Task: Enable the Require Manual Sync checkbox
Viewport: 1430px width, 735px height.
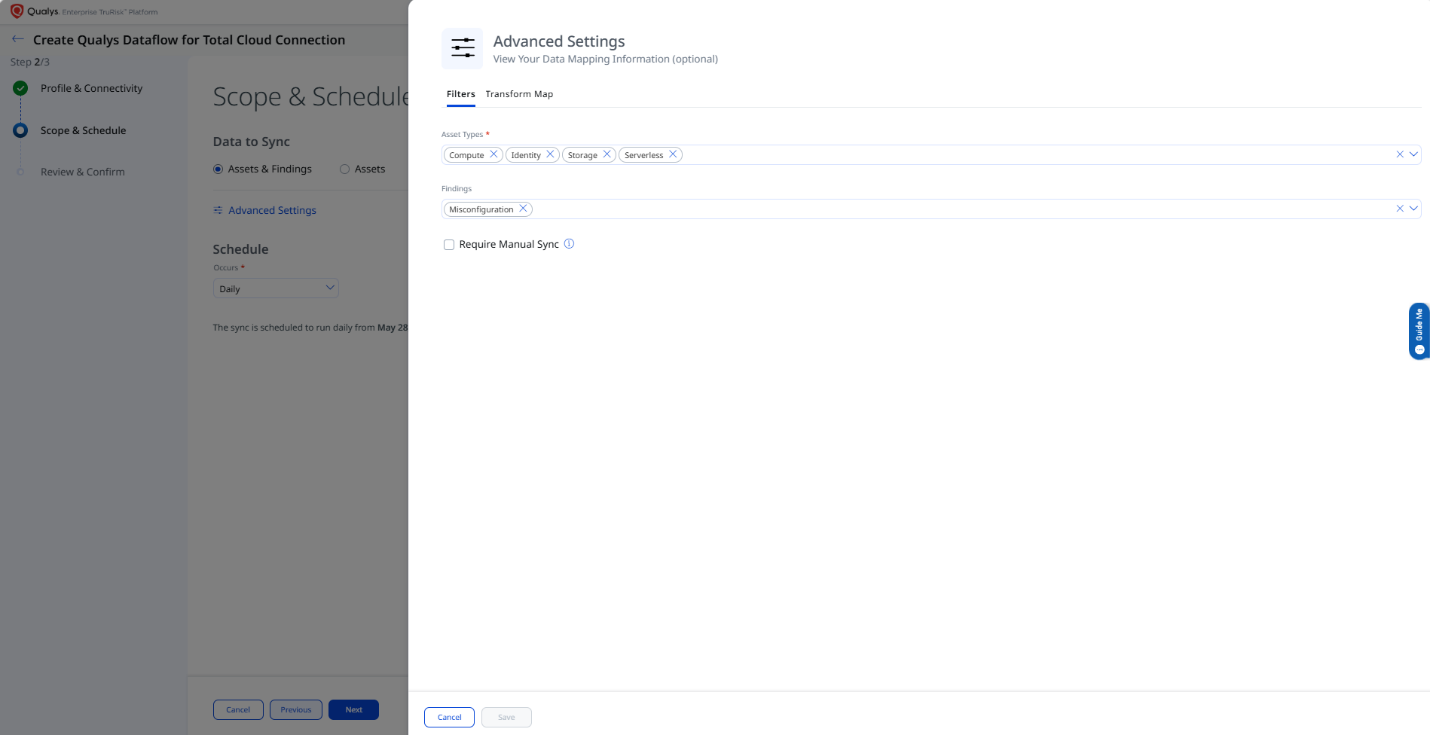Action: (449, 245)
